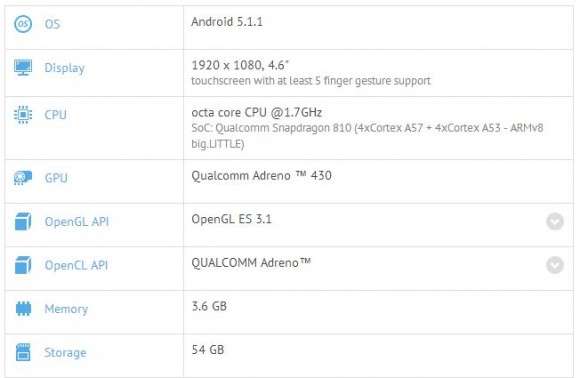Select the Memory label
580x378 pixels.
tap(66, 309)
